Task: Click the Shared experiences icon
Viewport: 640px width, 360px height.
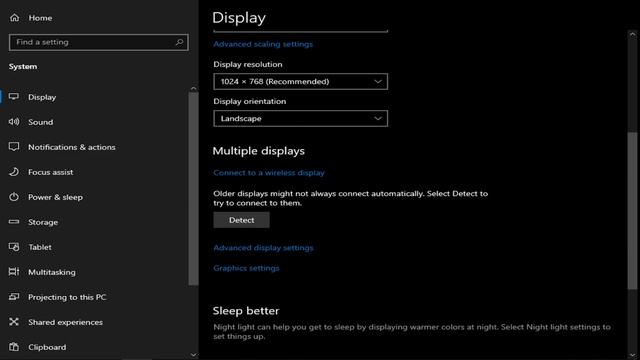Action: coord(14,322)
